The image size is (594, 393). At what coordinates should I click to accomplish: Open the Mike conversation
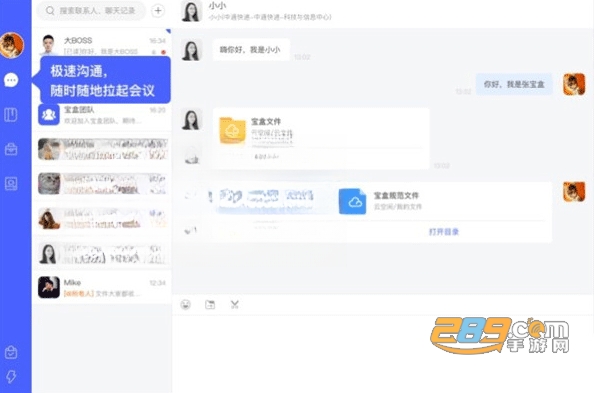click(x=102, y=287)
